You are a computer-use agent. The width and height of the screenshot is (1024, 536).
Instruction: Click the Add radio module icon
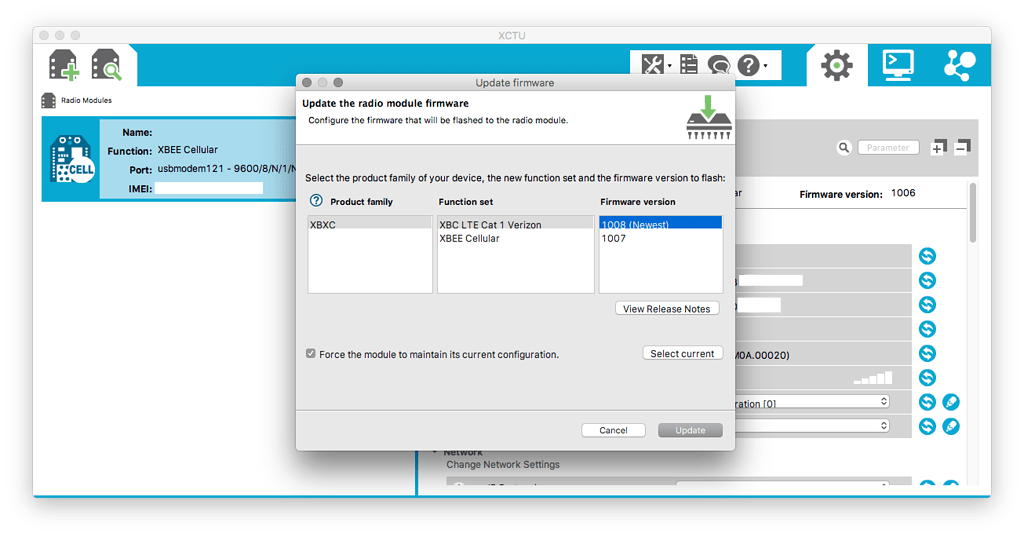[x=64, y=65]
